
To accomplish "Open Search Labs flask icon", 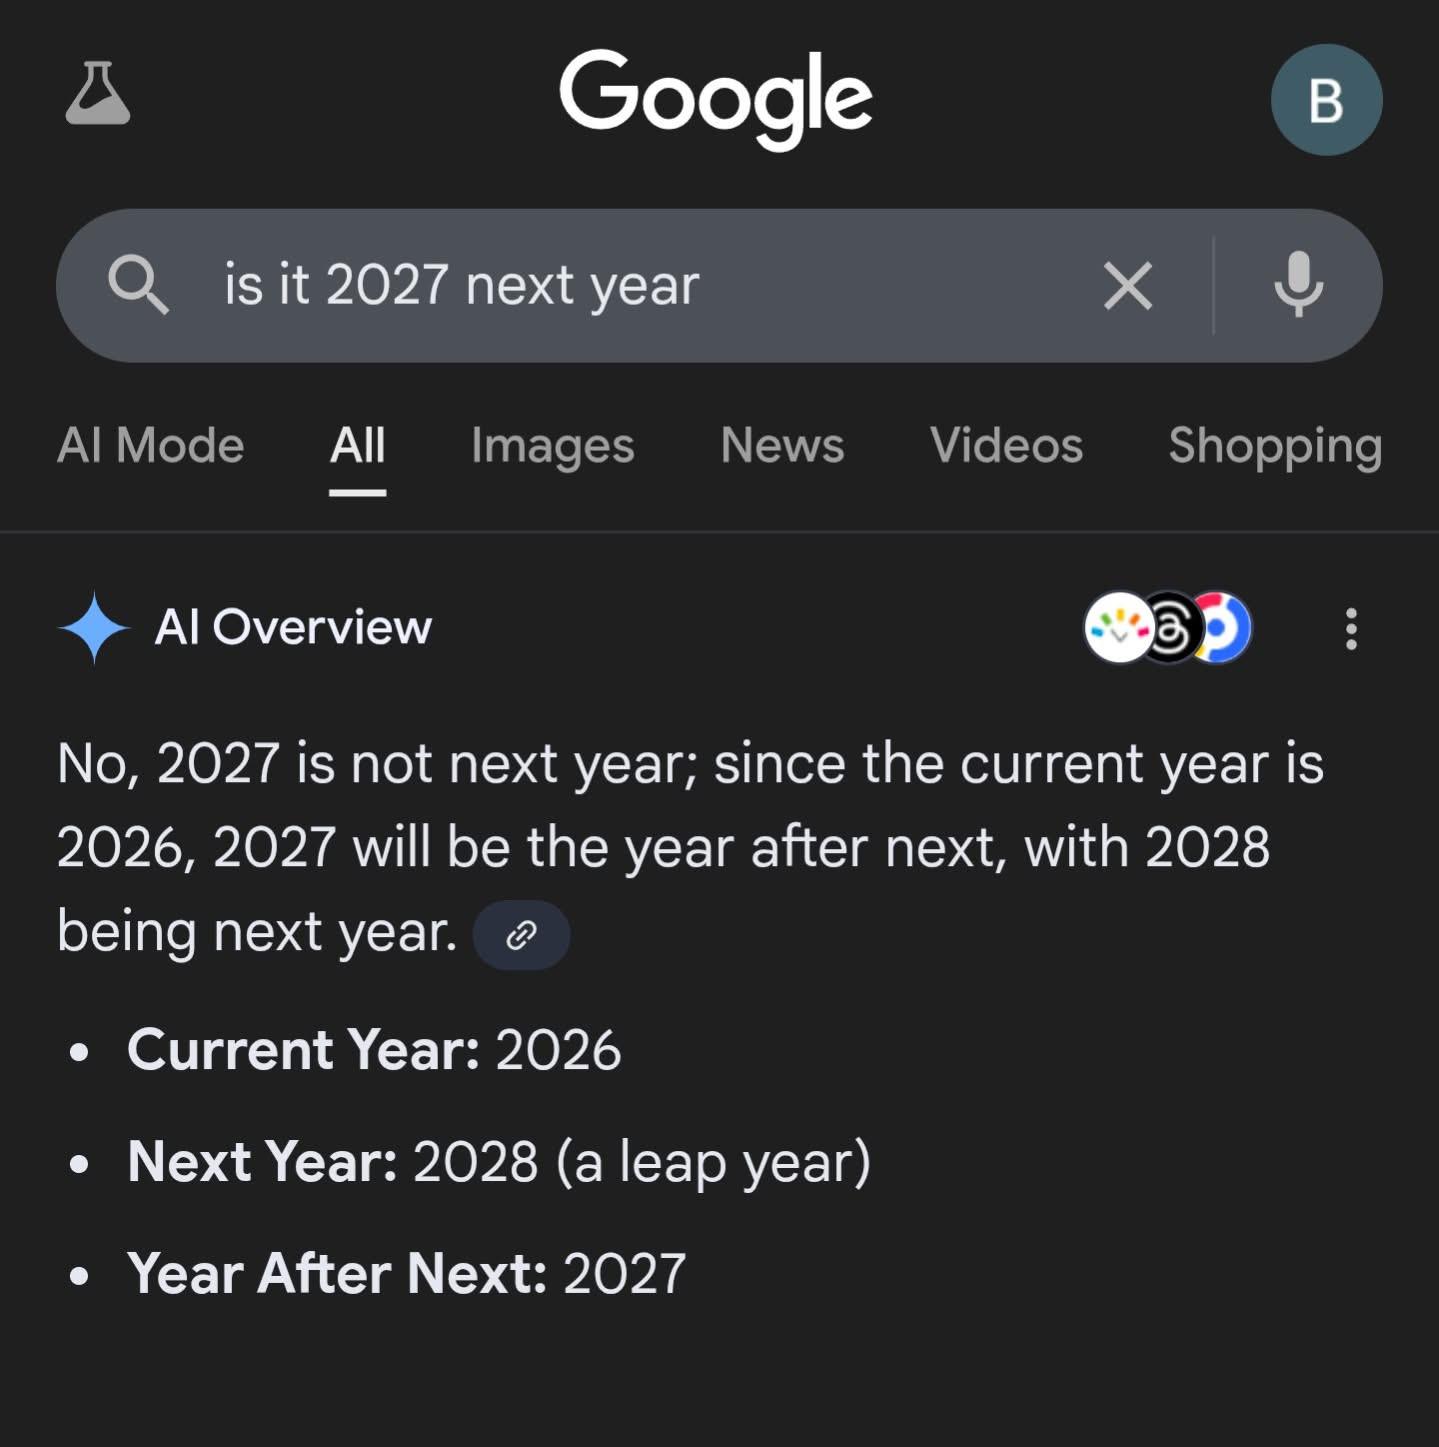I will (x=98, y=94).
